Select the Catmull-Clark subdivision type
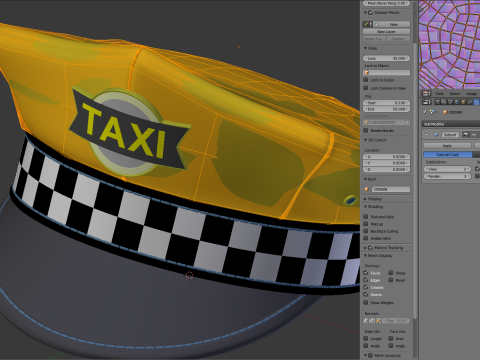The height and width of the screenshot is (360, 480). point(448,155)
